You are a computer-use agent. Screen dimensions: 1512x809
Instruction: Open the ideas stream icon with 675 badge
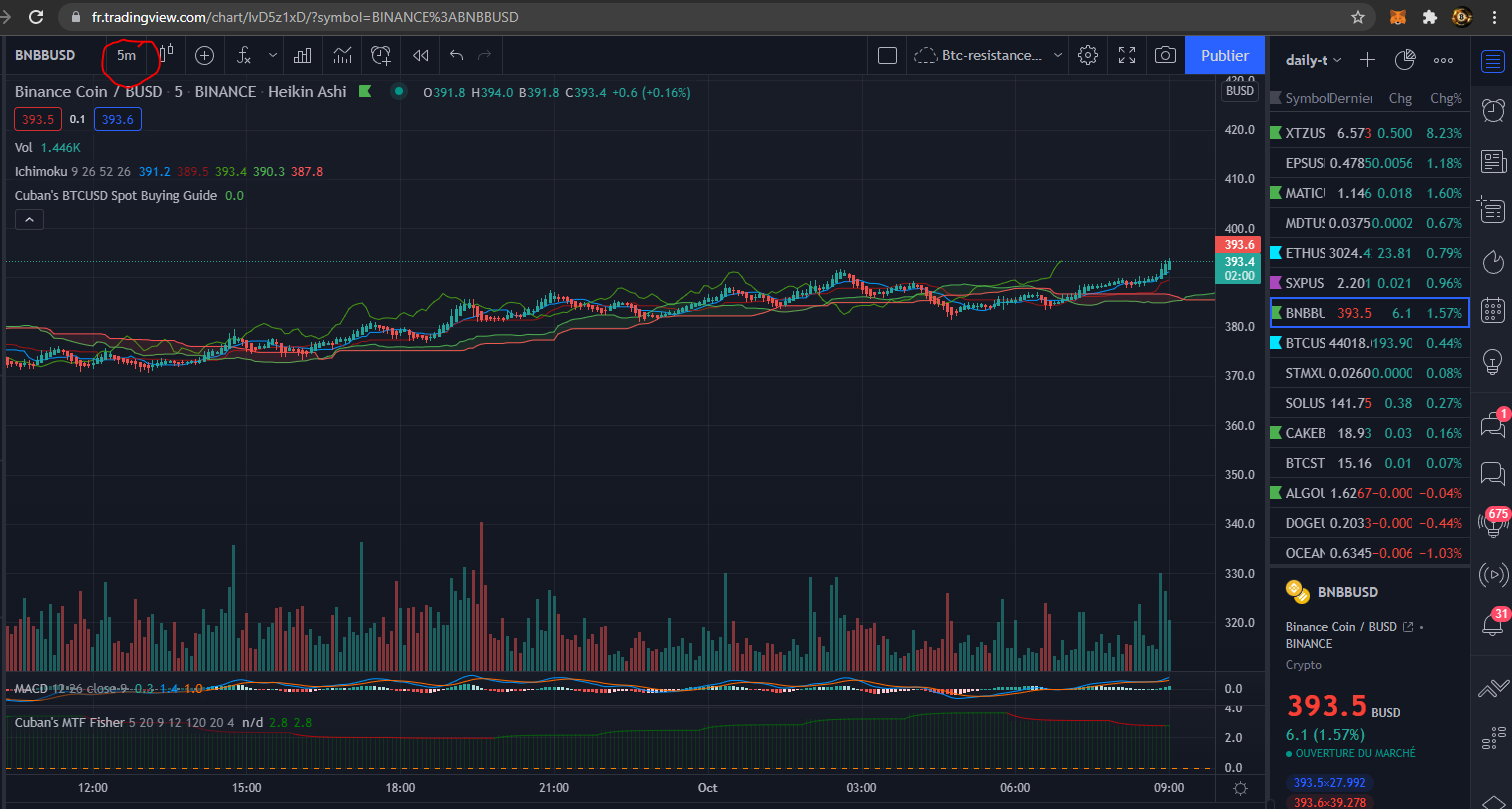coord(1492,523)
